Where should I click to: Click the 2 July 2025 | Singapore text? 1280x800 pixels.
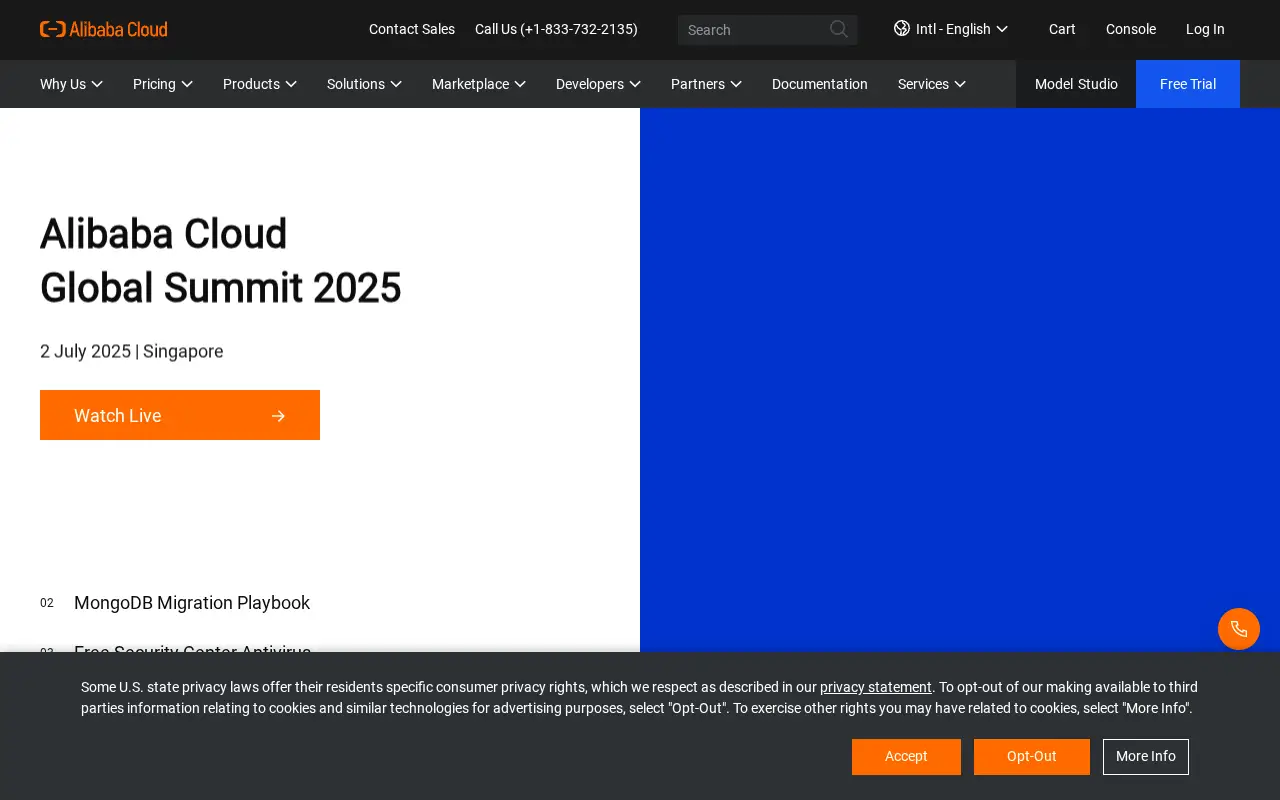point(132,351)
